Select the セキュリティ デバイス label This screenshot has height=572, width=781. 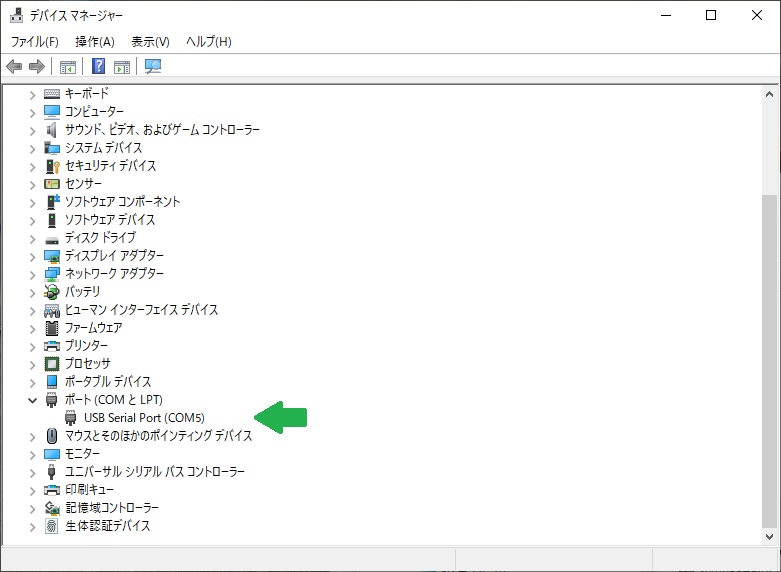coord(111,166)
